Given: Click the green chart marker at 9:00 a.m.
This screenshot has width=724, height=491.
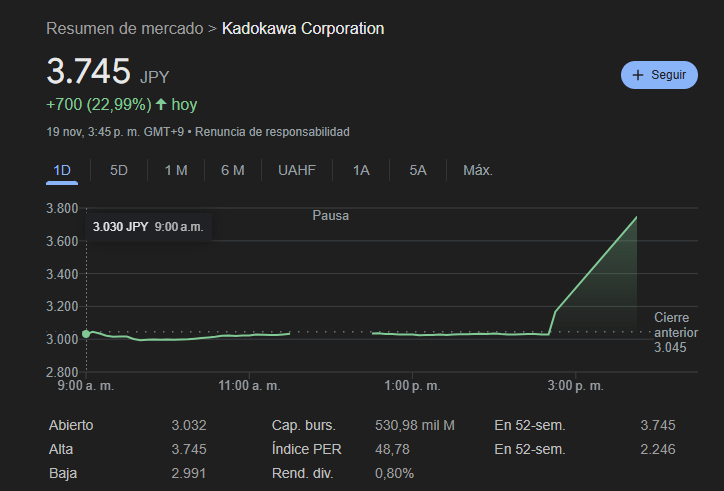Looking at the screenshot, I should (86, 333).
